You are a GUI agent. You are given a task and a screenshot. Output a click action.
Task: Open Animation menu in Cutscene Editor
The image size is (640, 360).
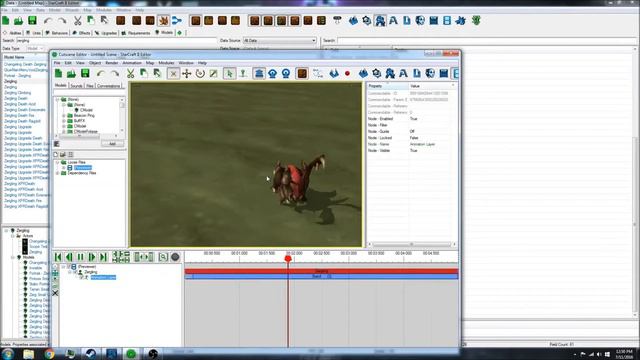(x=132, y=63)
